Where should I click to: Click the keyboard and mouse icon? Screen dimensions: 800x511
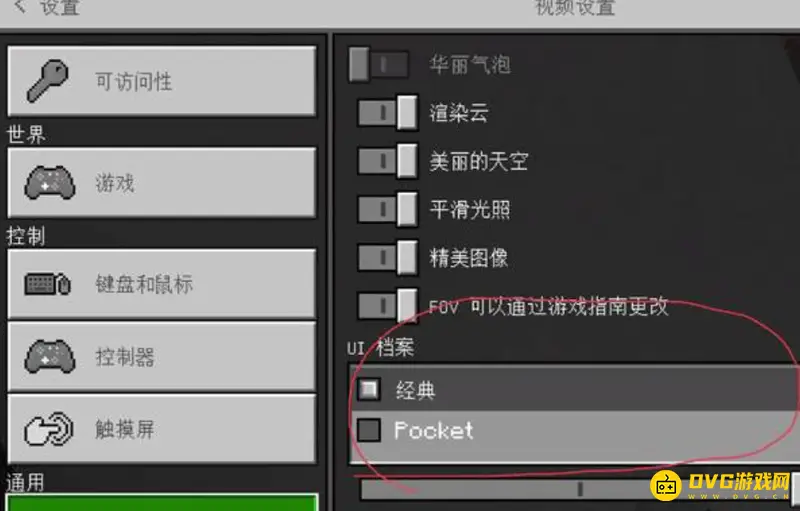pyautogui.click(x=47, y=284)
